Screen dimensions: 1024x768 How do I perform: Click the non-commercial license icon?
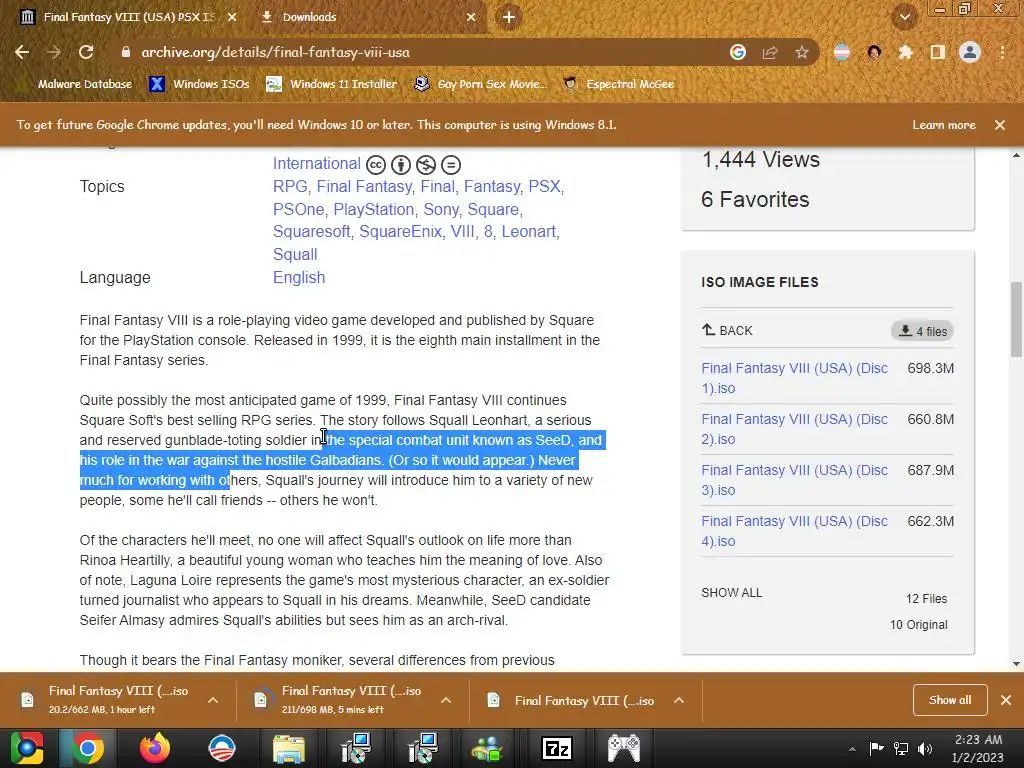[426, 165]
